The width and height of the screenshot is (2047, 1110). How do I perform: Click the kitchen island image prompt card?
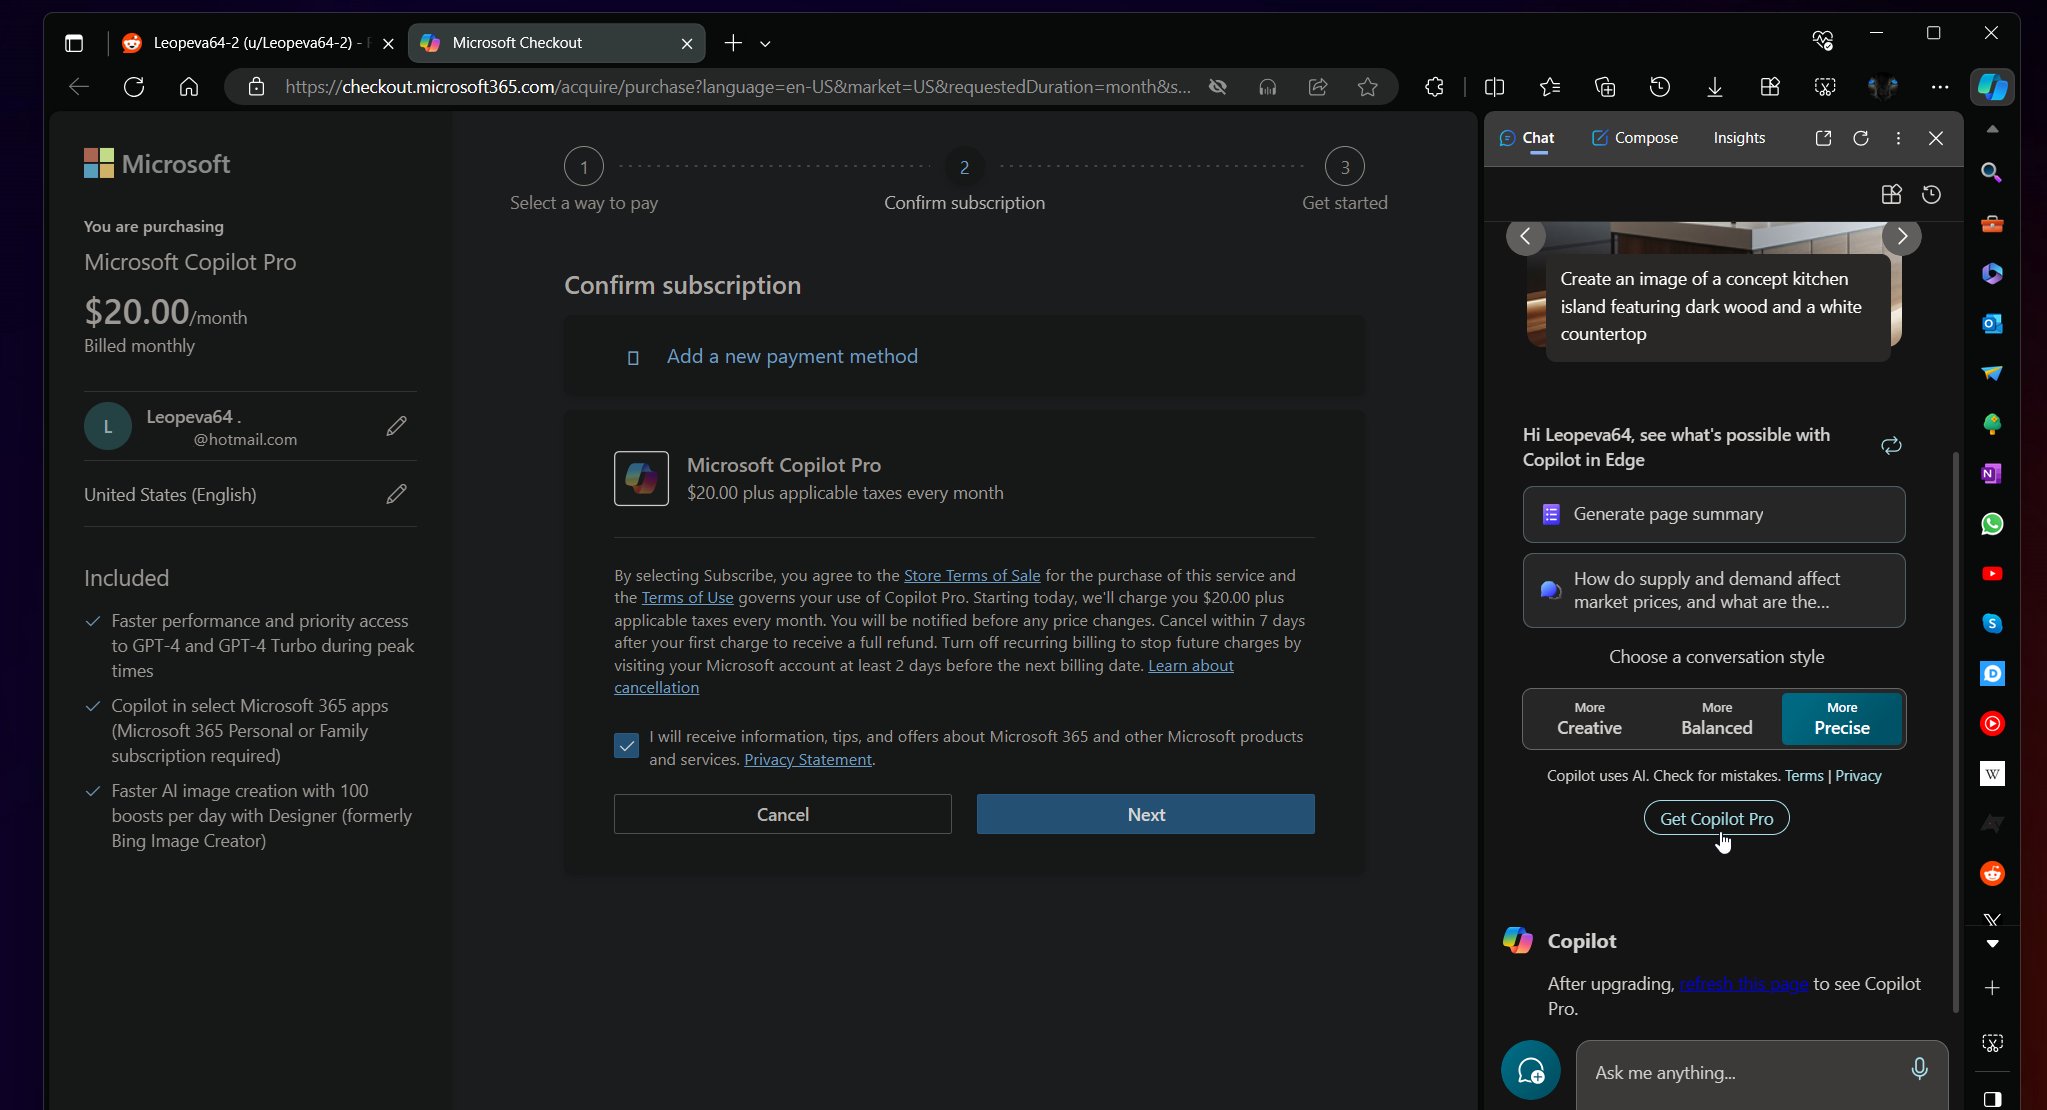point(1717,306)
